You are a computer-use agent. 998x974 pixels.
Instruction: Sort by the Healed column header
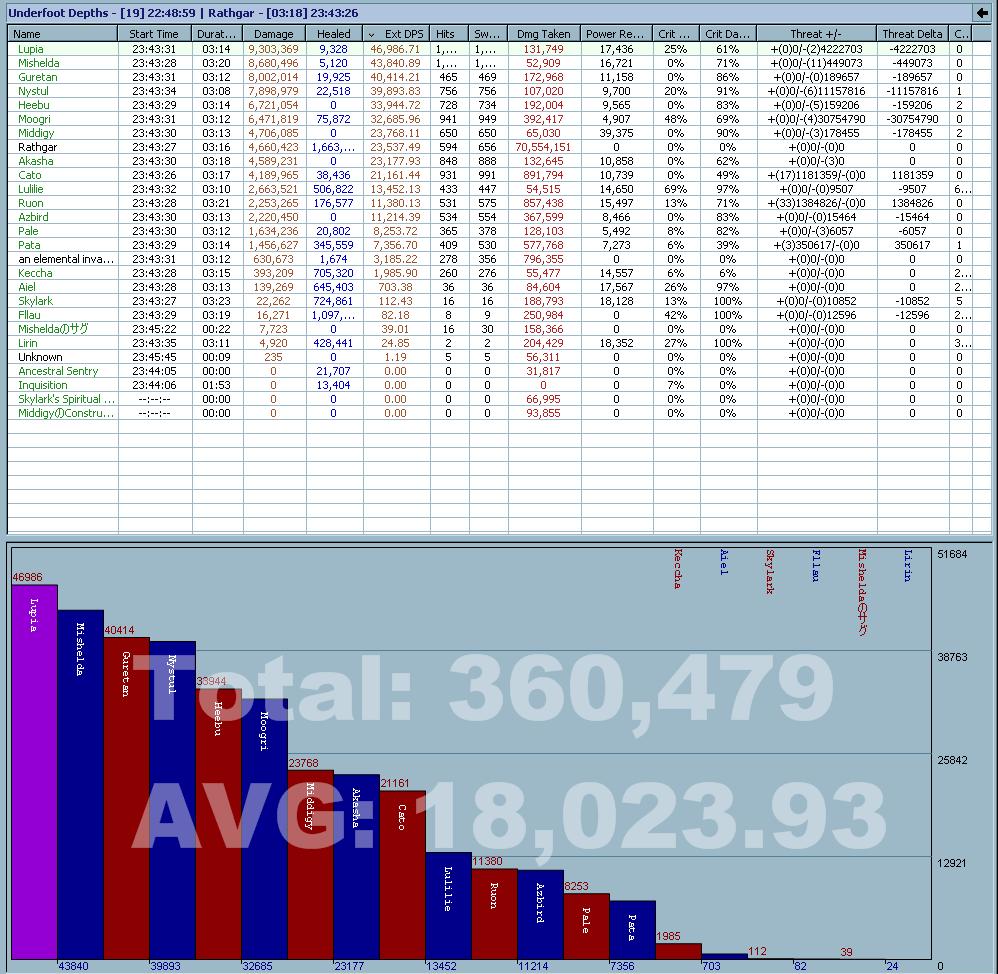334,34
